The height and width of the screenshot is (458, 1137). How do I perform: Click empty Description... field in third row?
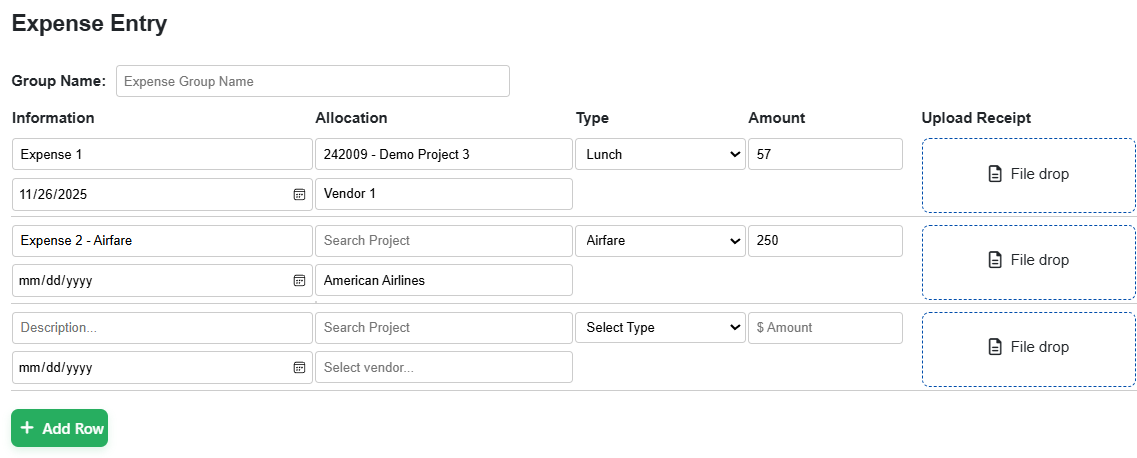(x=162, y=328)
